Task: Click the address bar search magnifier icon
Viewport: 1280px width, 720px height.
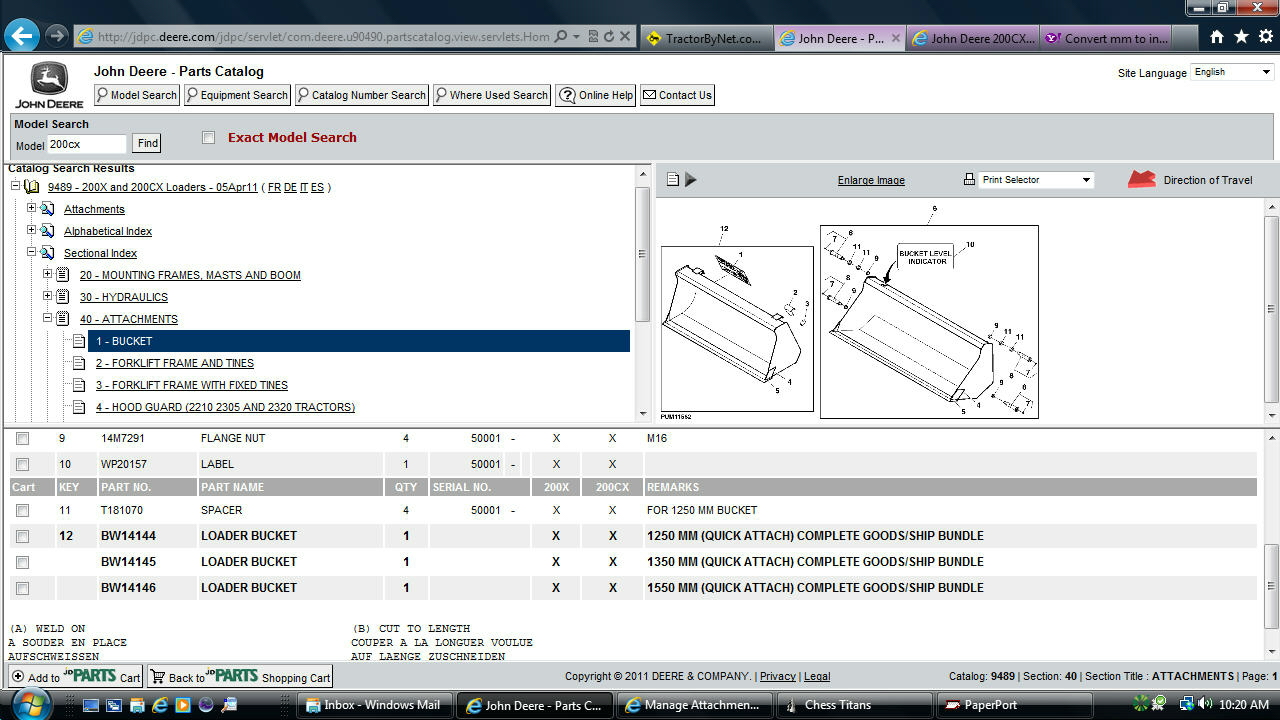Action: point(561,36)
